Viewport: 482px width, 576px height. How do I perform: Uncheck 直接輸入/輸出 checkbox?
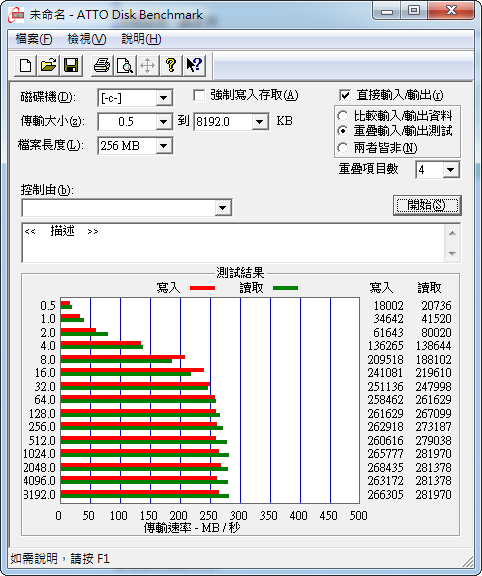345,96
